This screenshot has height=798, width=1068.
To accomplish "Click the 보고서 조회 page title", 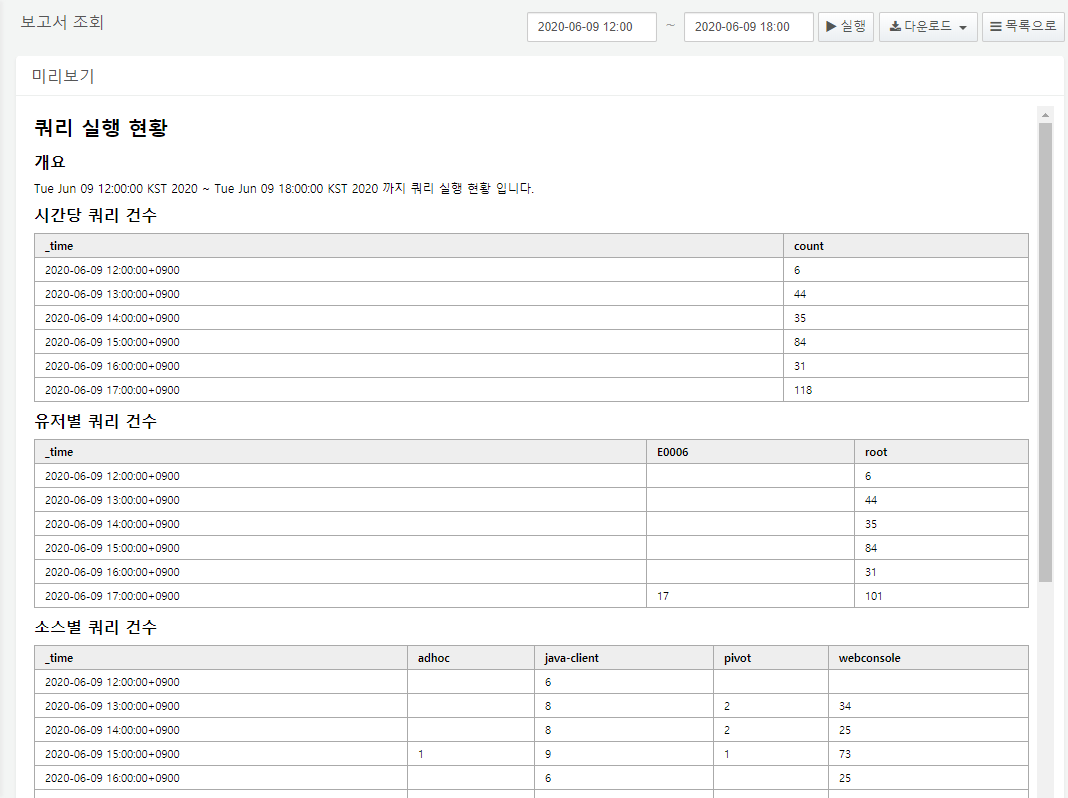I will [62, 22].
